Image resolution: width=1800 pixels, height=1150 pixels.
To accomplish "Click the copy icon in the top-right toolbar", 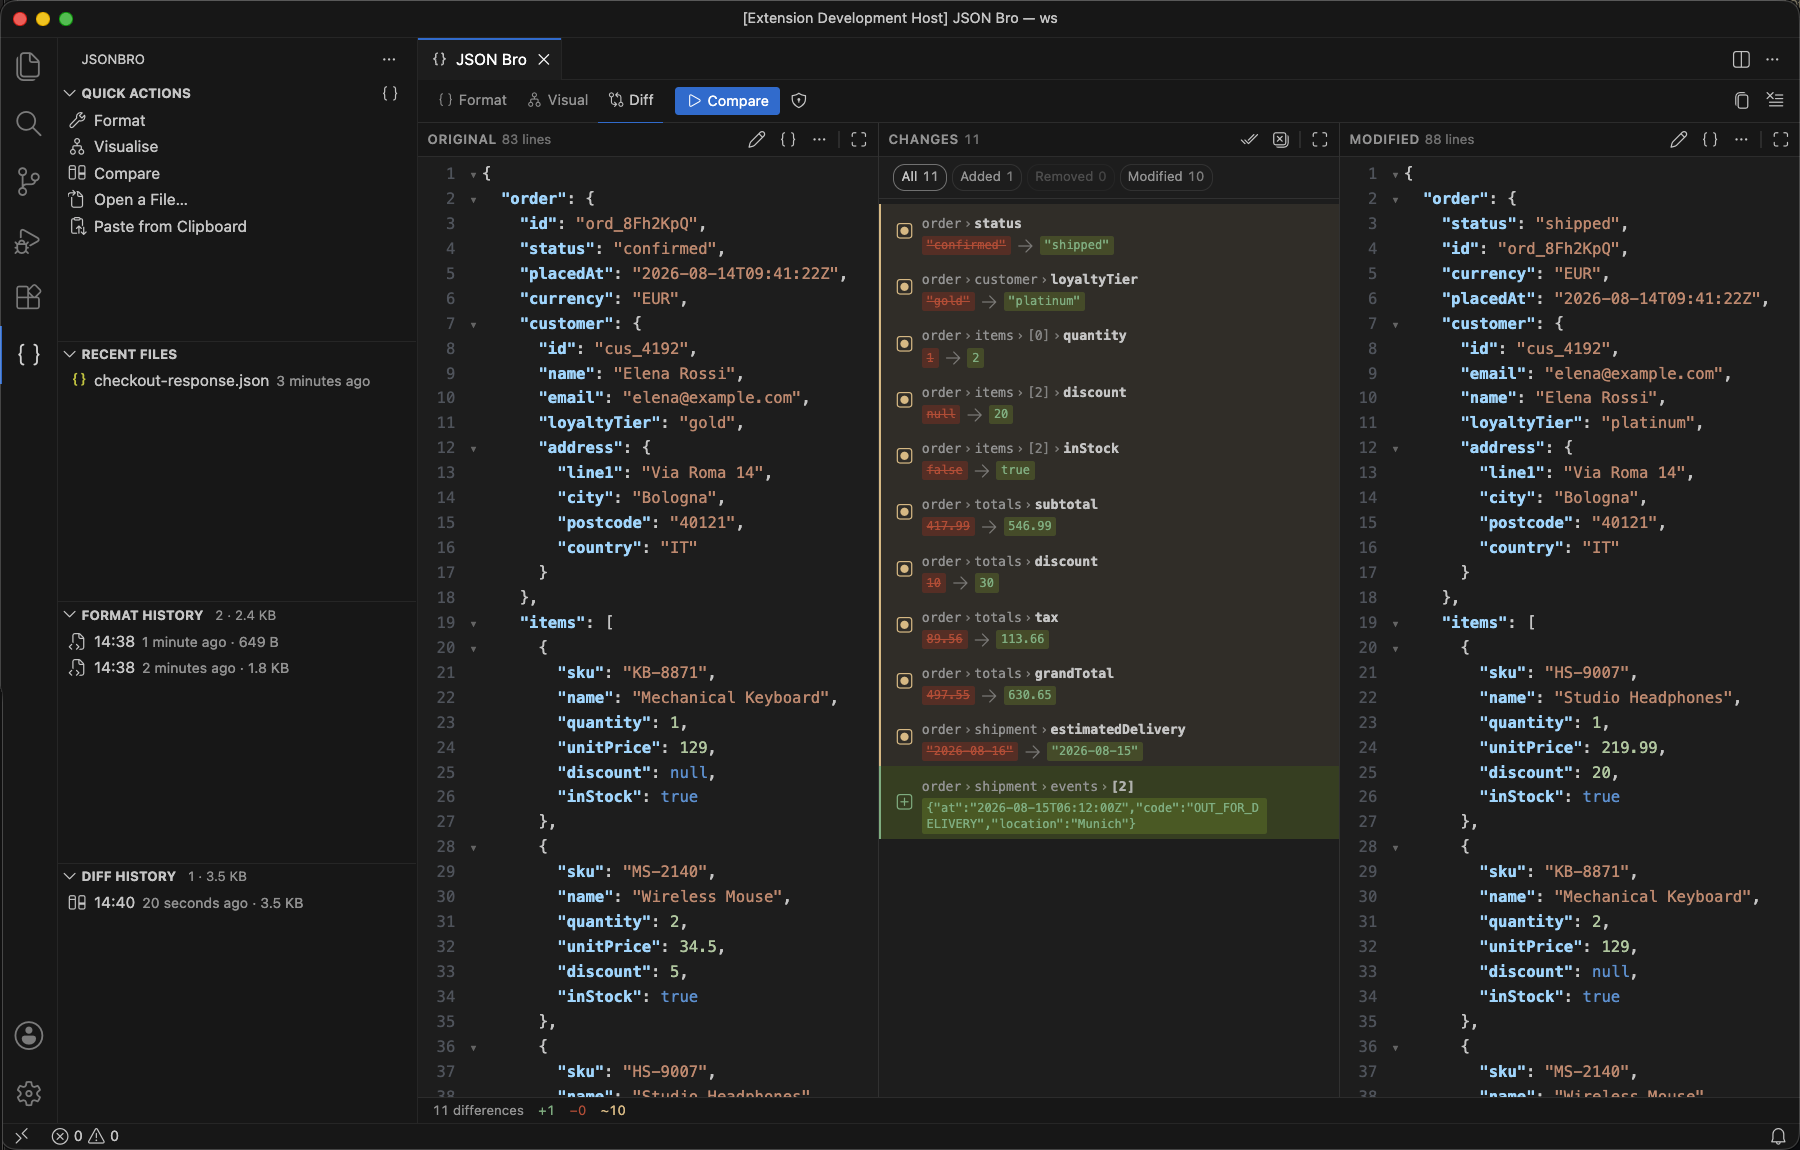I will (1741, 100).
